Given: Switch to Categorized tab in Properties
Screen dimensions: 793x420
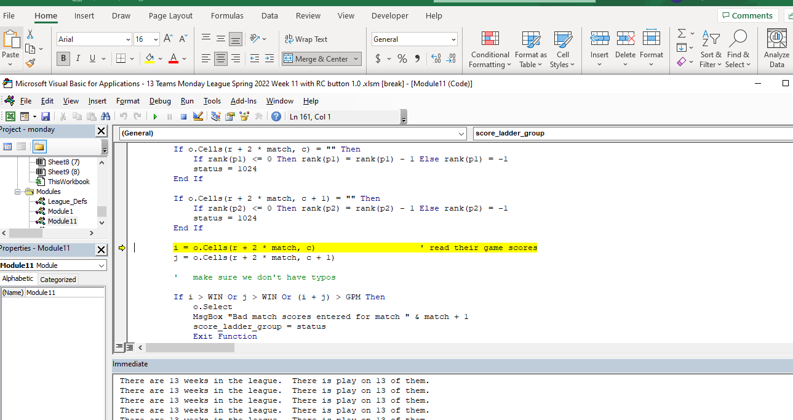Looking at the screenshot, I should point(57,280).
